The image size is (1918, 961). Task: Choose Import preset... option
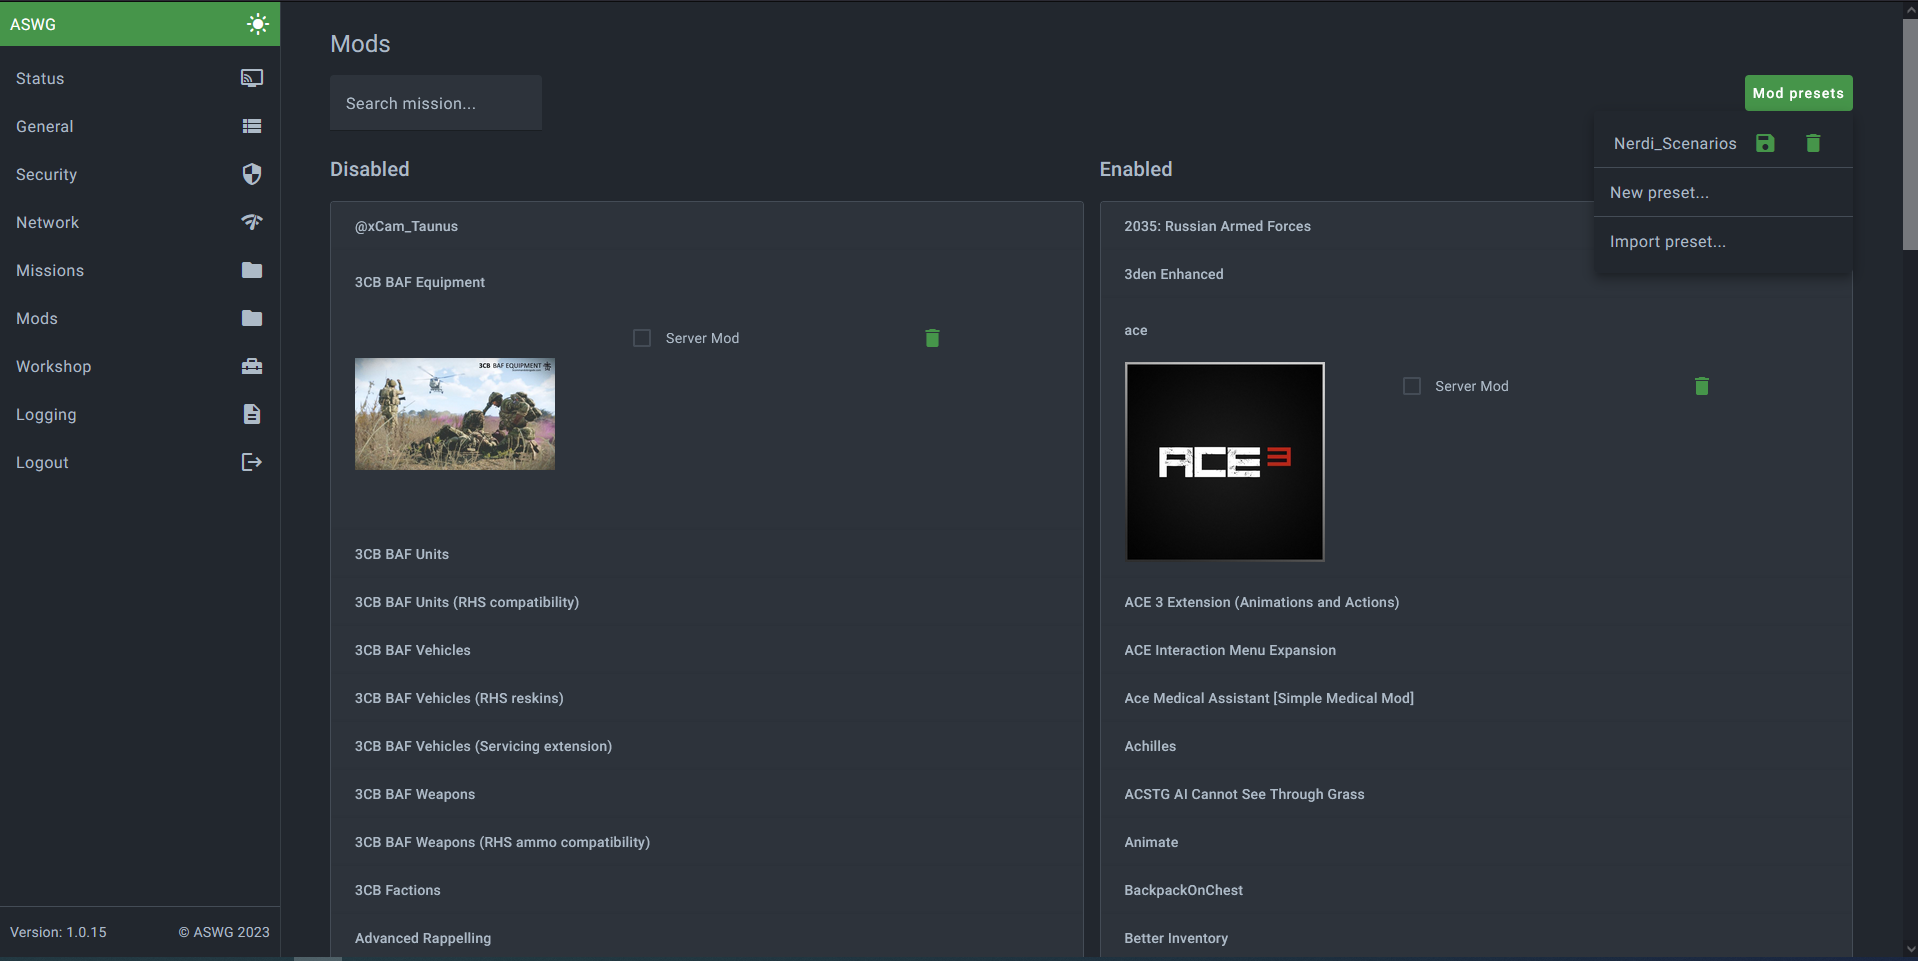pos(1723,241)
